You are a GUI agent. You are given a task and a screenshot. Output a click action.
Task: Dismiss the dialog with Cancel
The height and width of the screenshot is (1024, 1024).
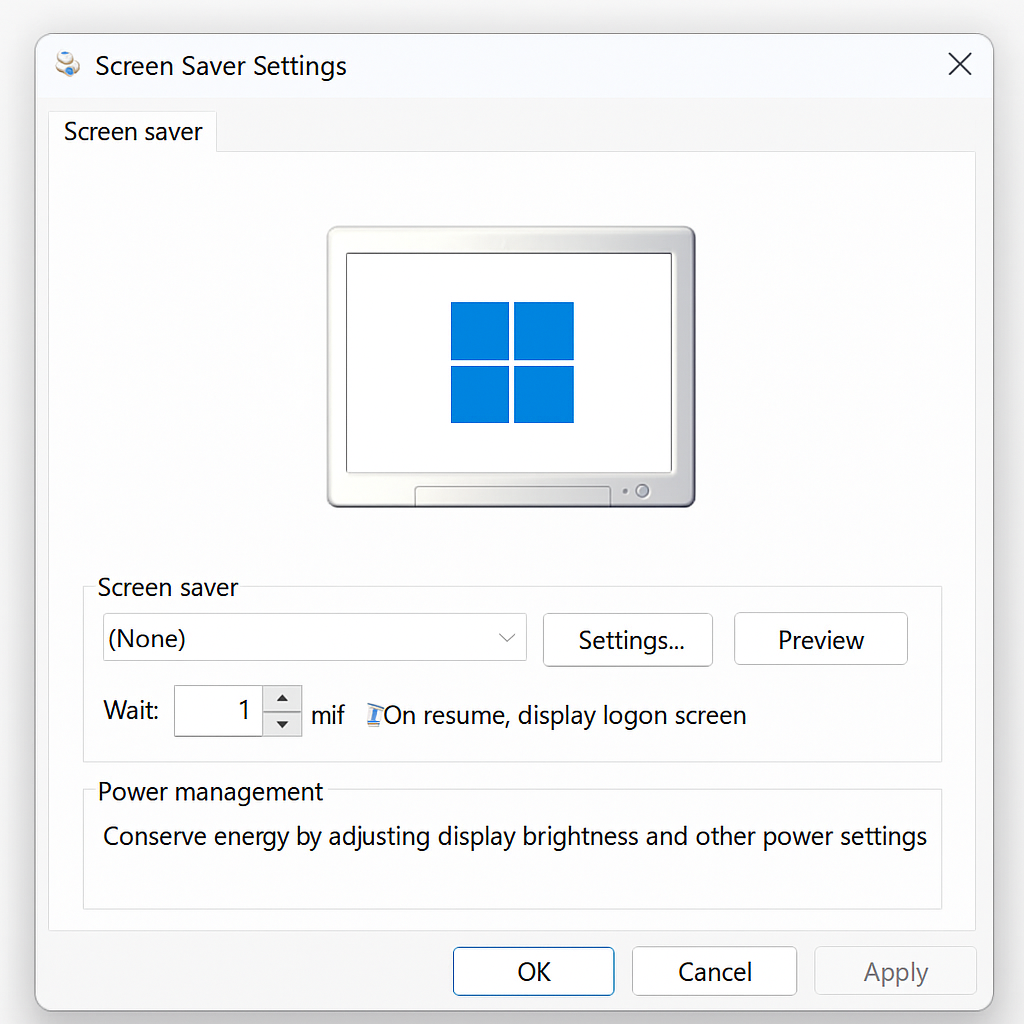pyautogui.click(x=714, y=970)
